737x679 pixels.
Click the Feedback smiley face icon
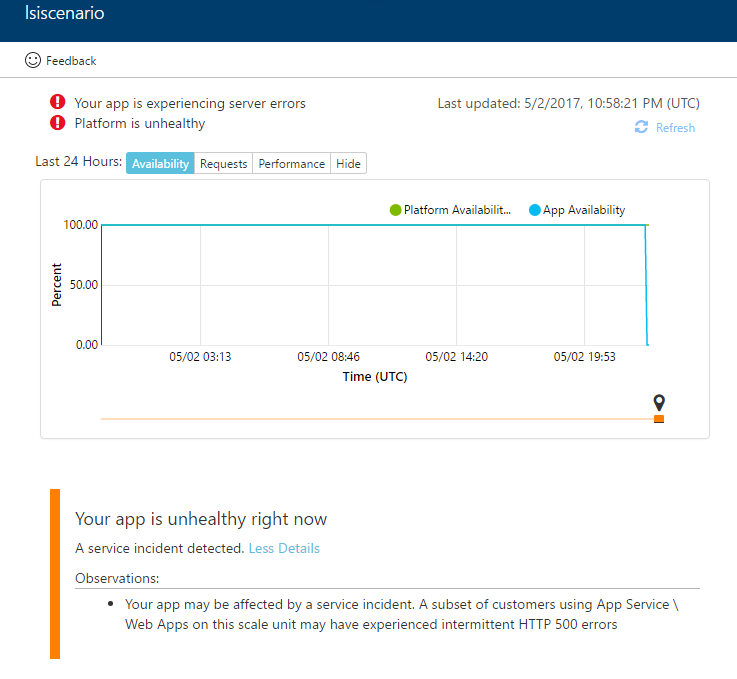(x=33, y=60)
